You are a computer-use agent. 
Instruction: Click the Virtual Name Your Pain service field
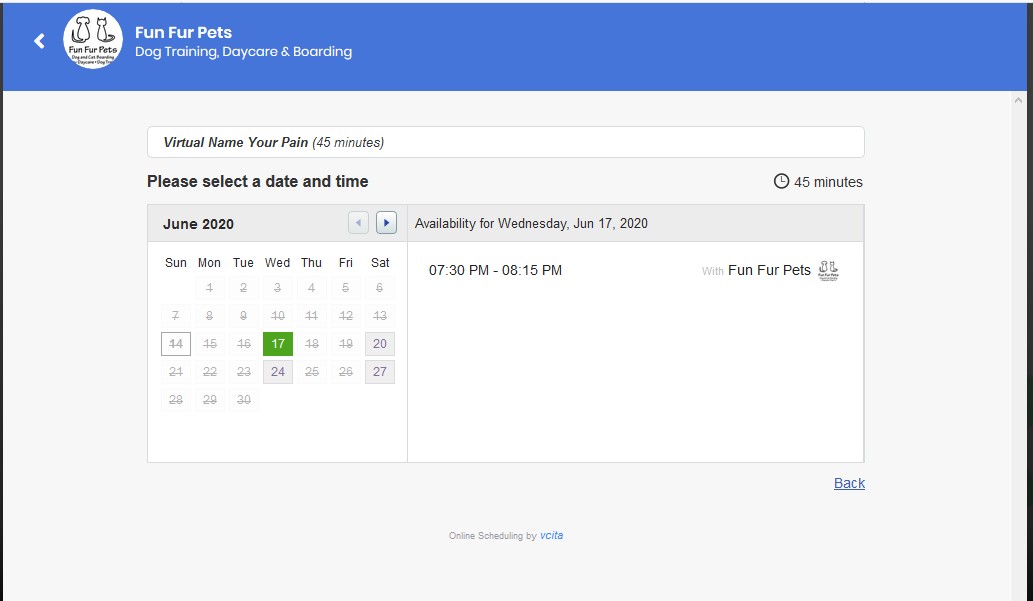click(505, 142)
